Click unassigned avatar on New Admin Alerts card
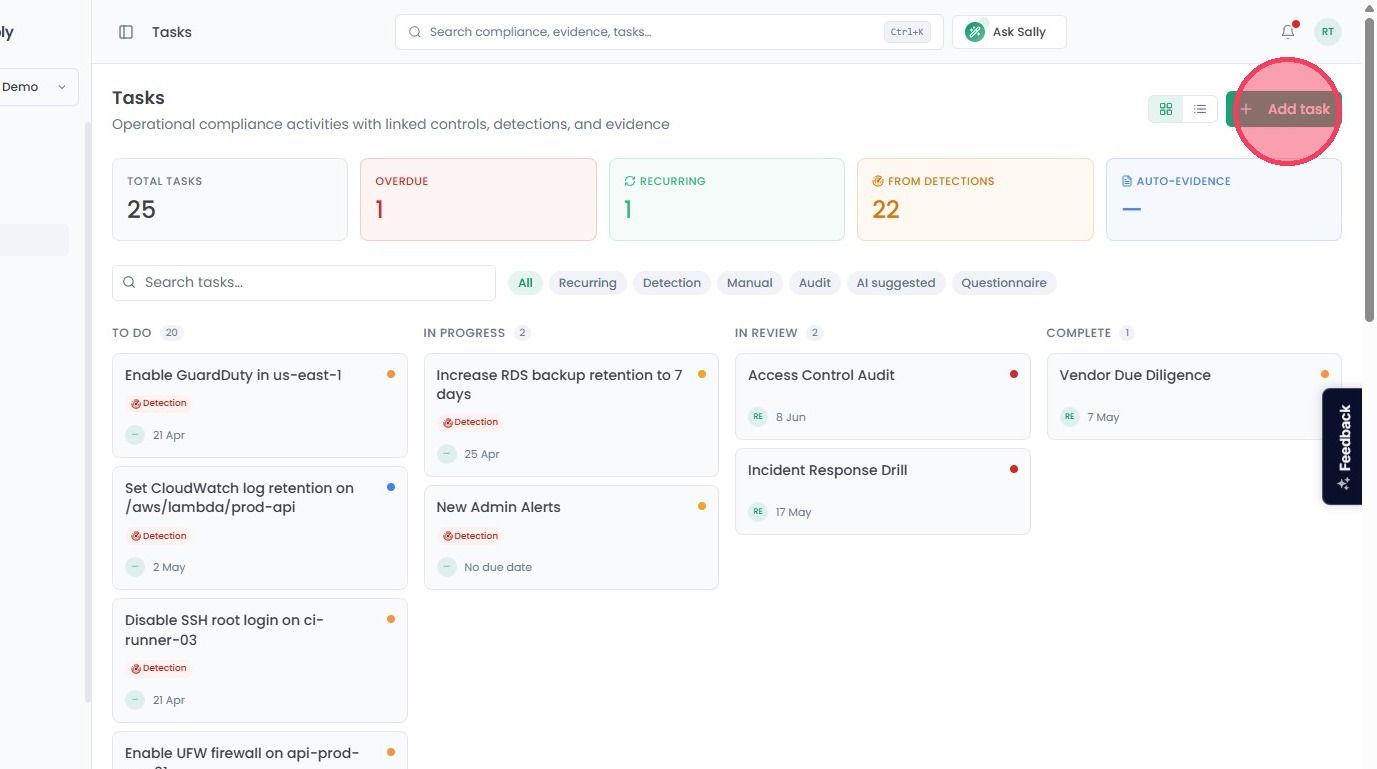Viewport: 1377px width, 769px height. tap(447, 567)
